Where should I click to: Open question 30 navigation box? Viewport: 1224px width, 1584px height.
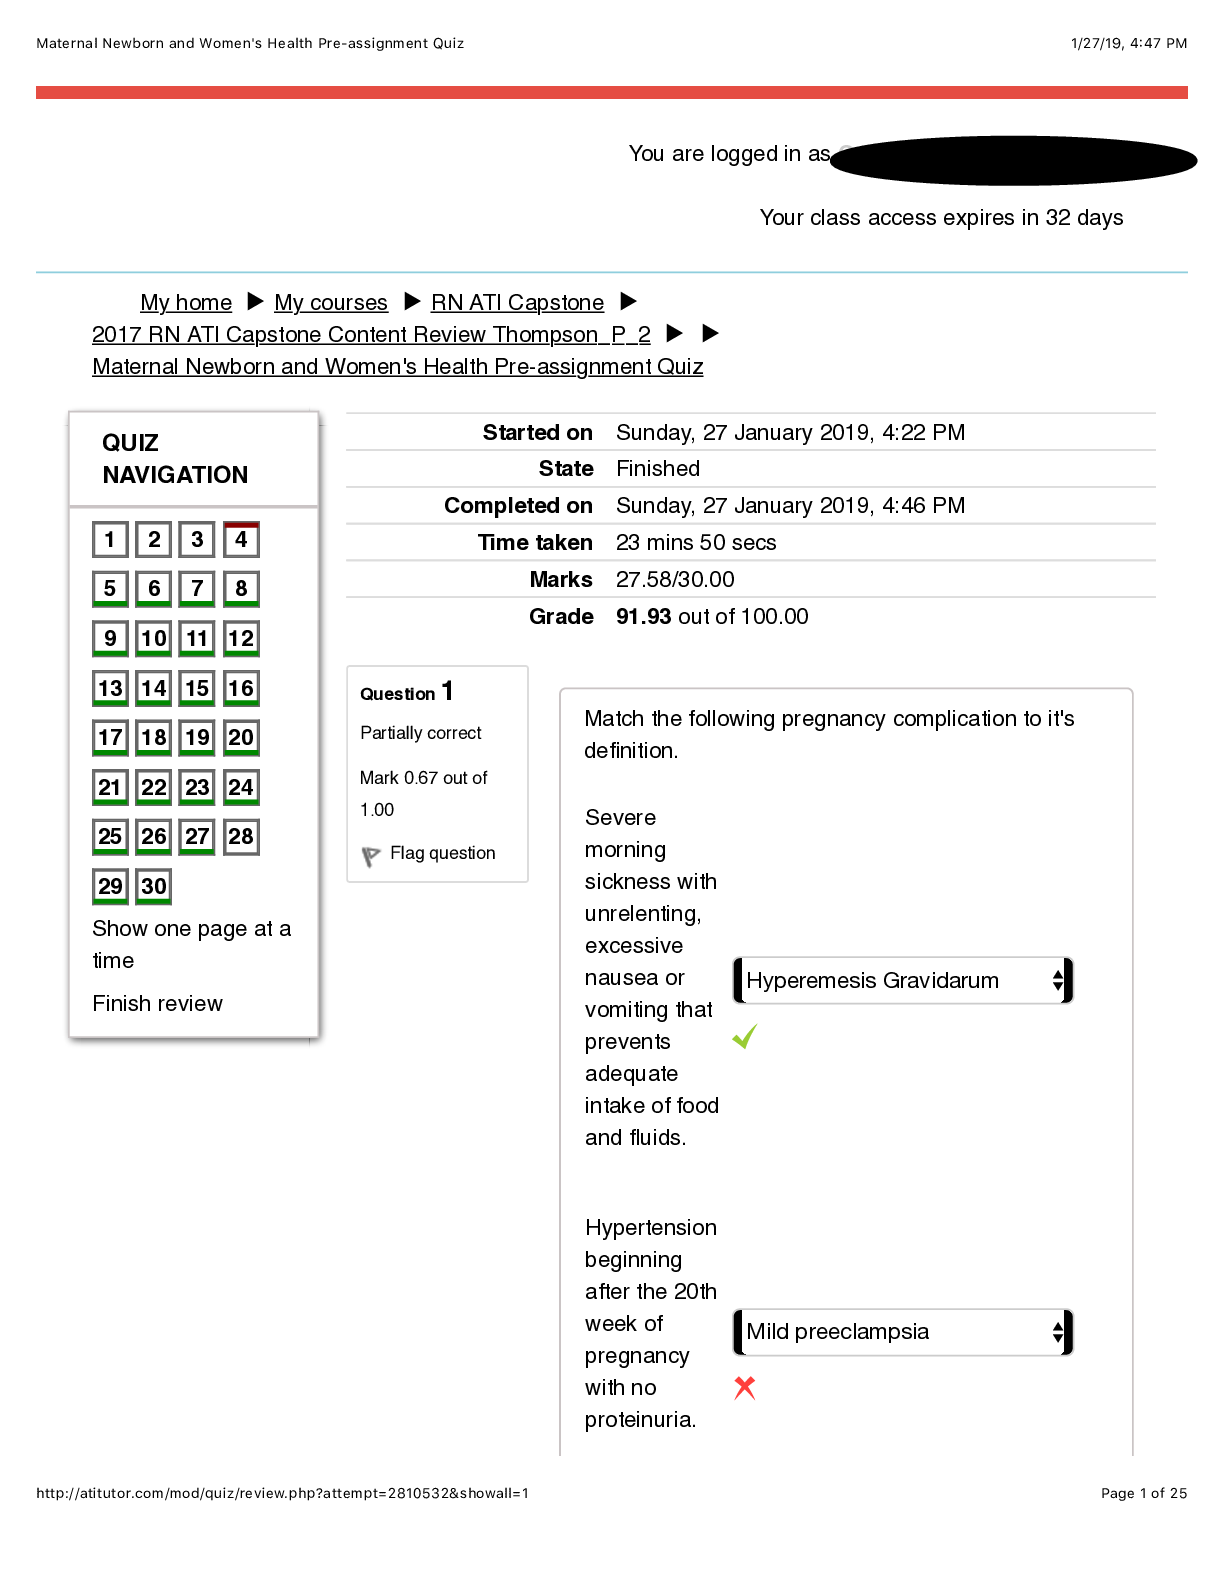pos(154,886)
